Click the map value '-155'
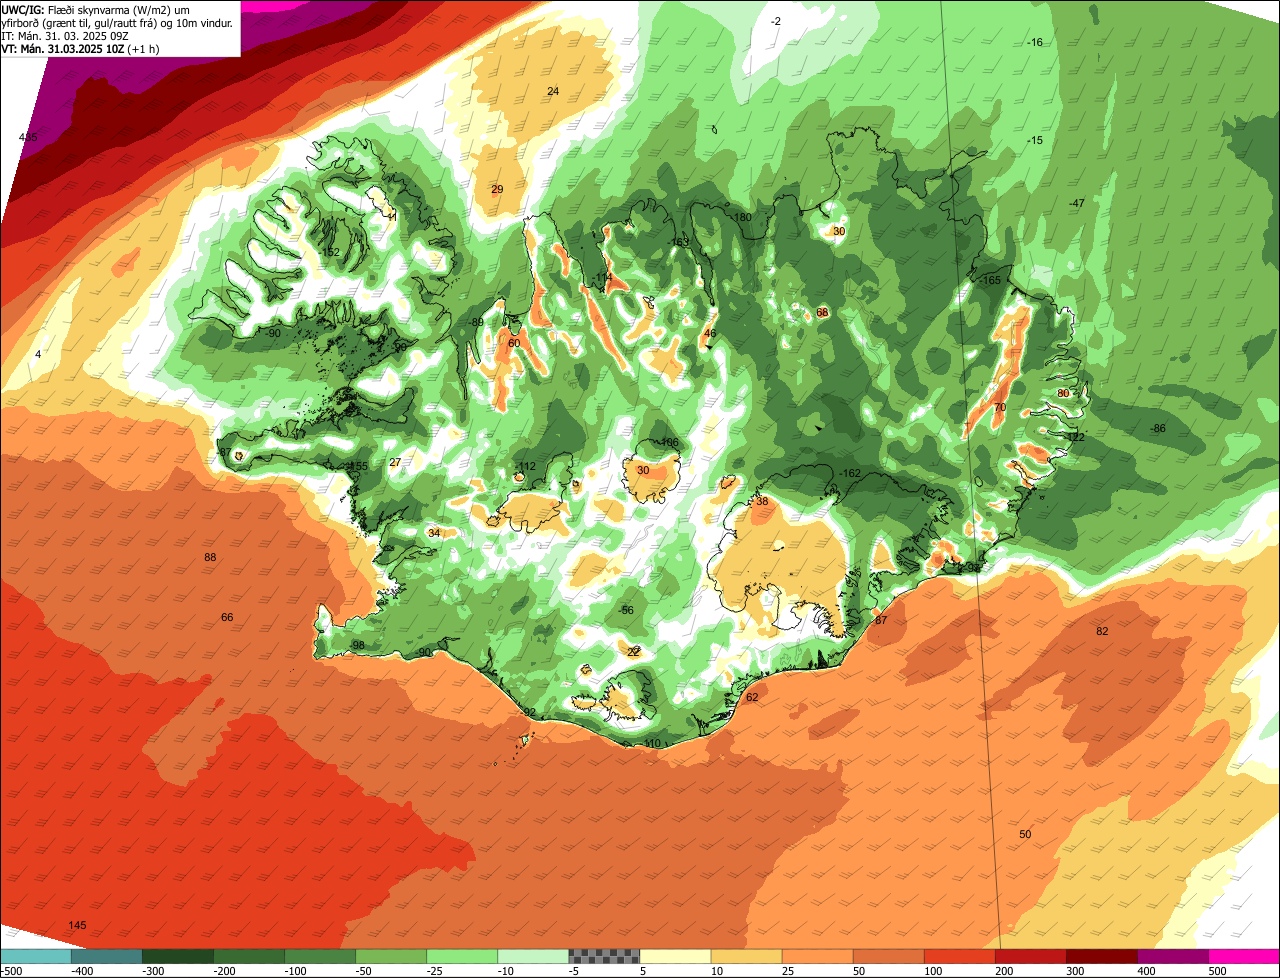The image size is (1280, 978). point(357,466)
